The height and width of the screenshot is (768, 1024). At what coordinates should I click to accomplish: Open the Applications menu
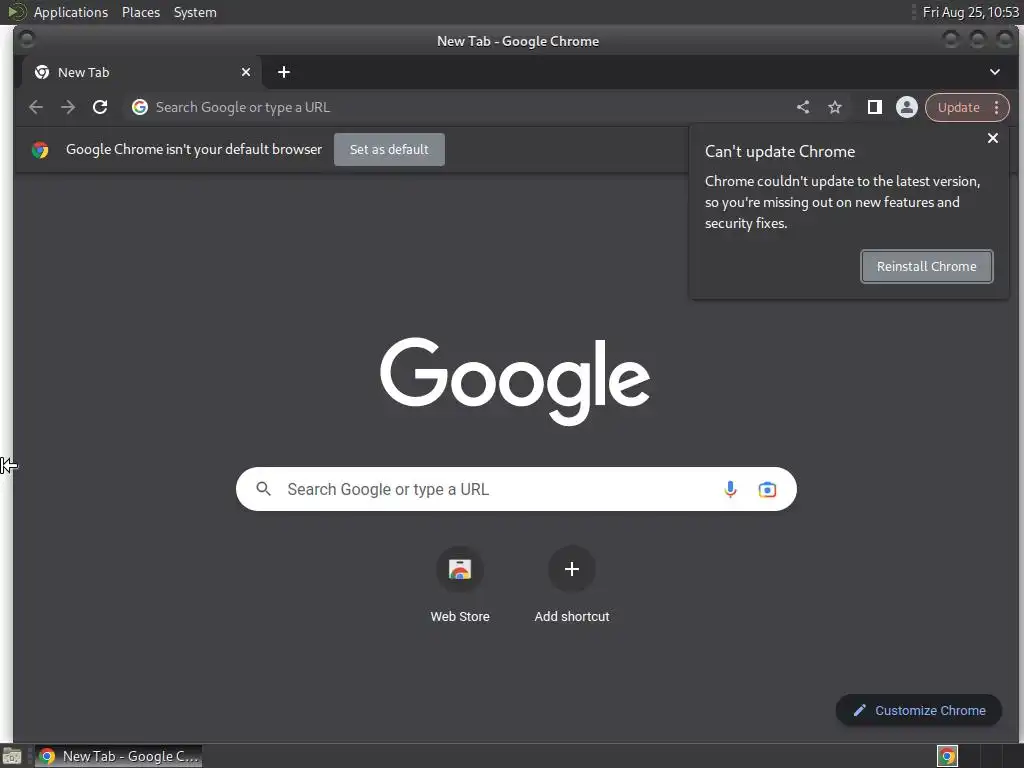click(x=71, y=12)
